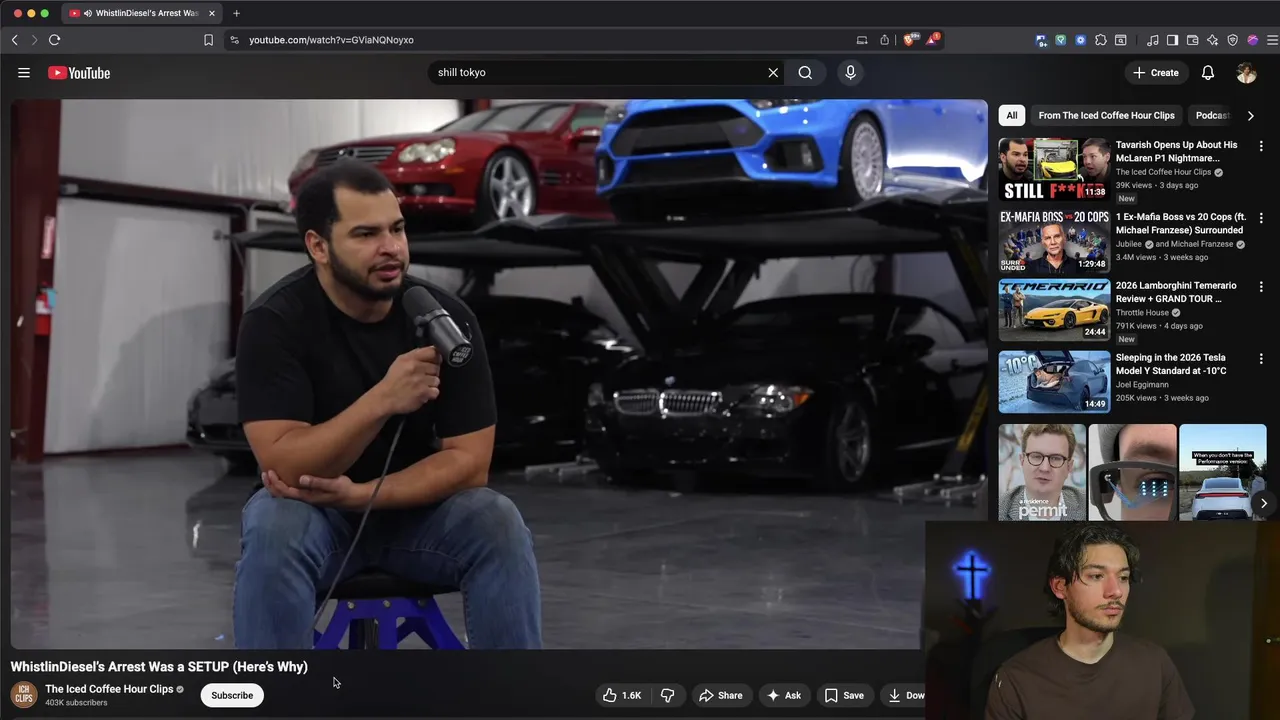The height and width of the screenshot is (720, 1280).
Task: Show more filter chips with right arrow
Action: pyautogui.click(x=1250, y=116)
